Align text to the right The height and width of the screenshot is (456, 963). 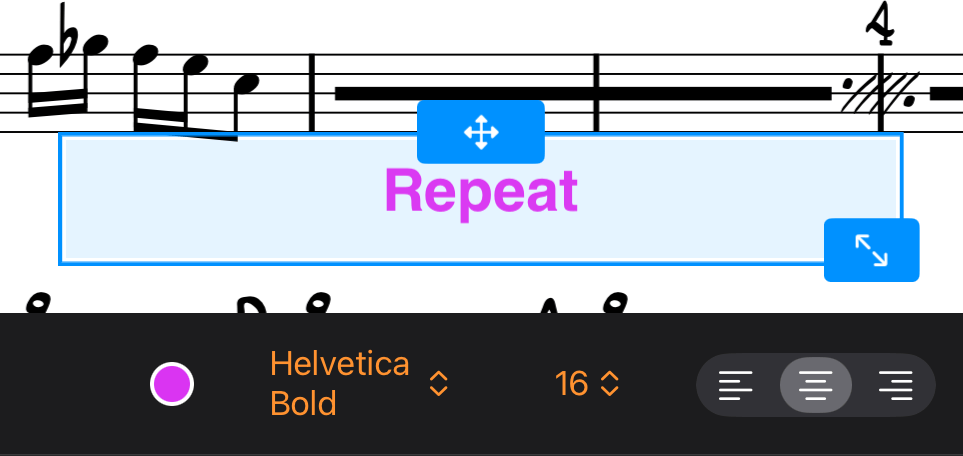895,385
